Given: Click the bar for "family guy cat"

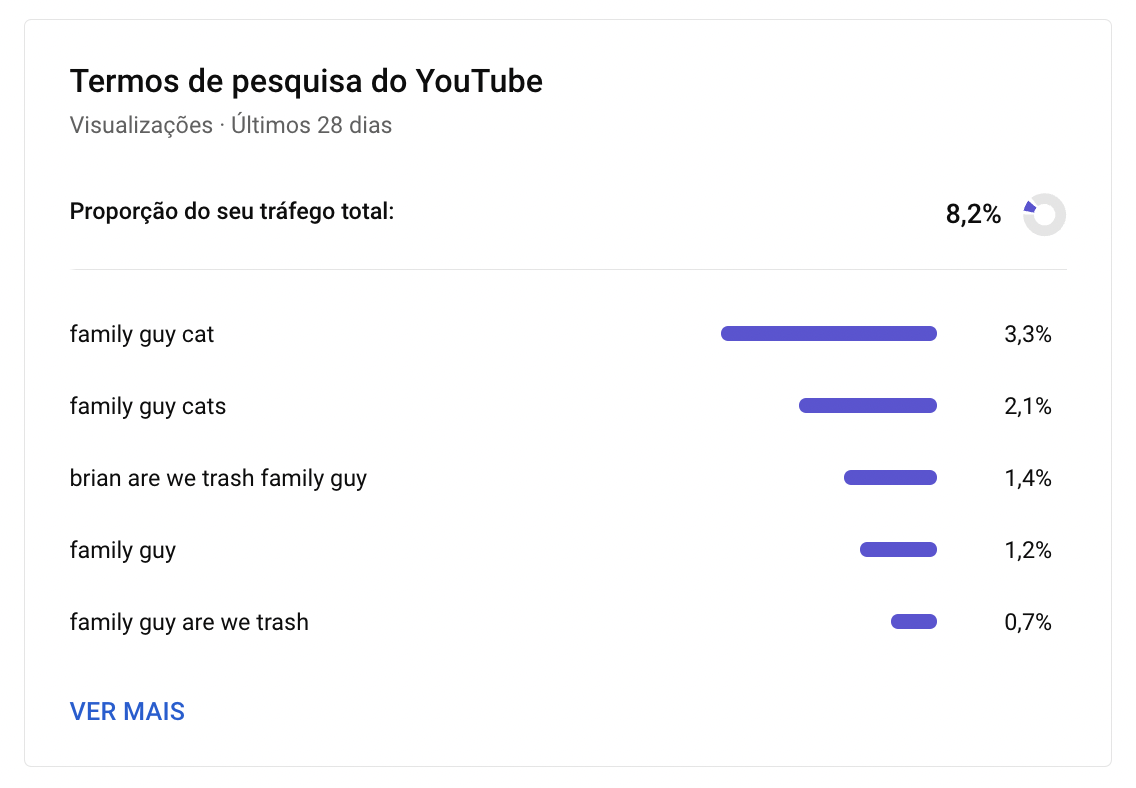Looking at the screenshot, I should coord(828,334).
